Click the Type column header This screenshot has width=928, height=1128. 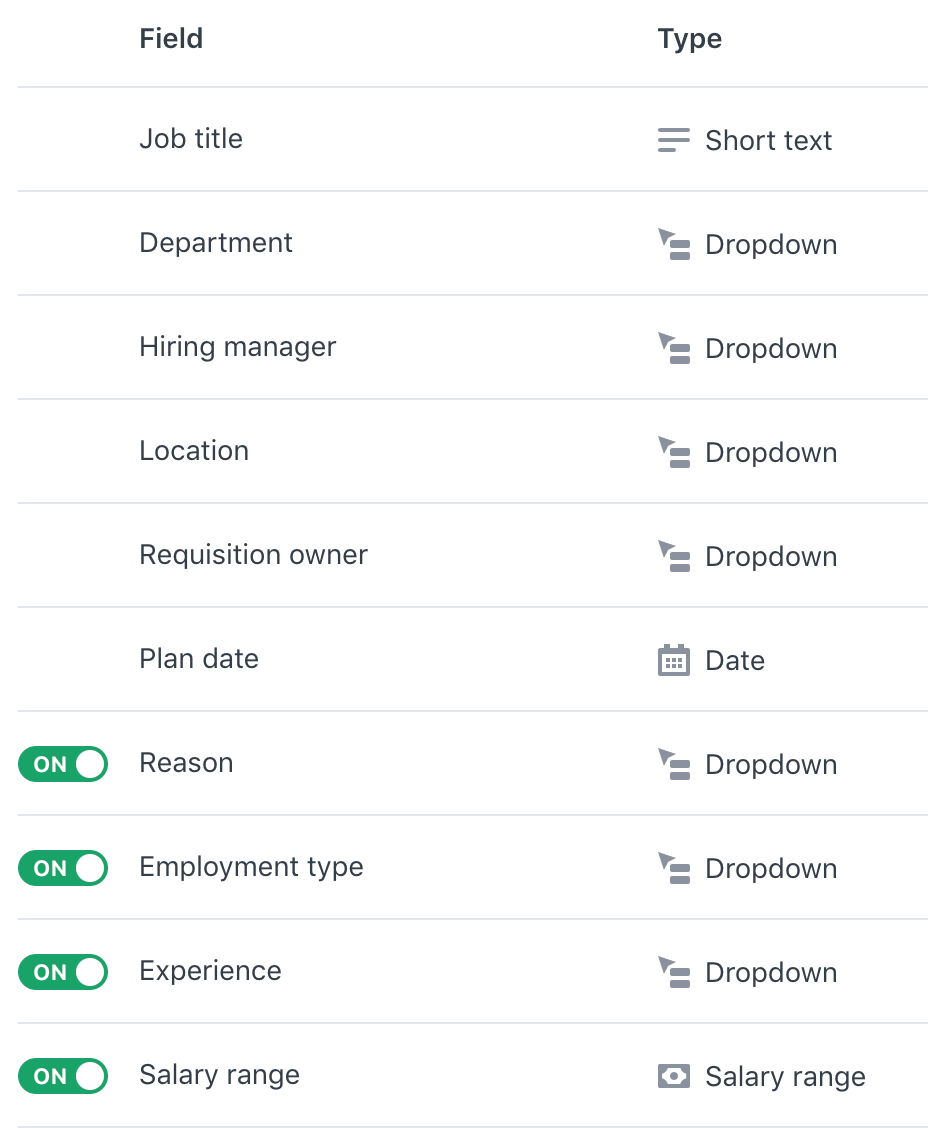[x=690, y=39]
